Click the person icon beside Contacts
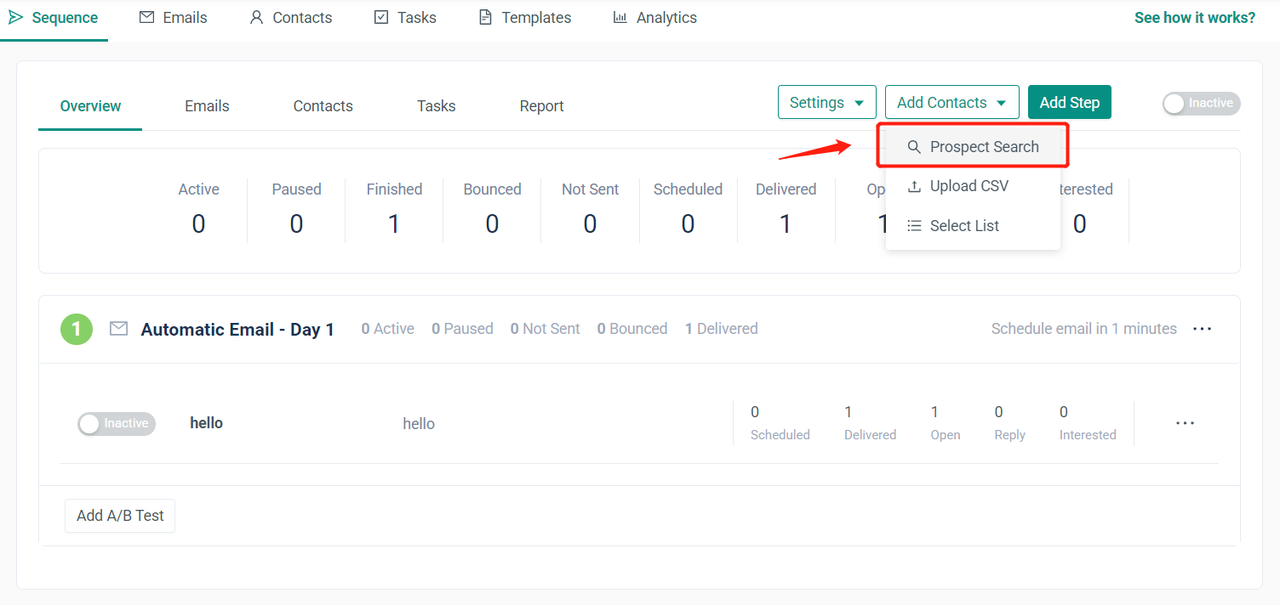Viewport: 1280px width, 605px height. [x=257, y=17]
